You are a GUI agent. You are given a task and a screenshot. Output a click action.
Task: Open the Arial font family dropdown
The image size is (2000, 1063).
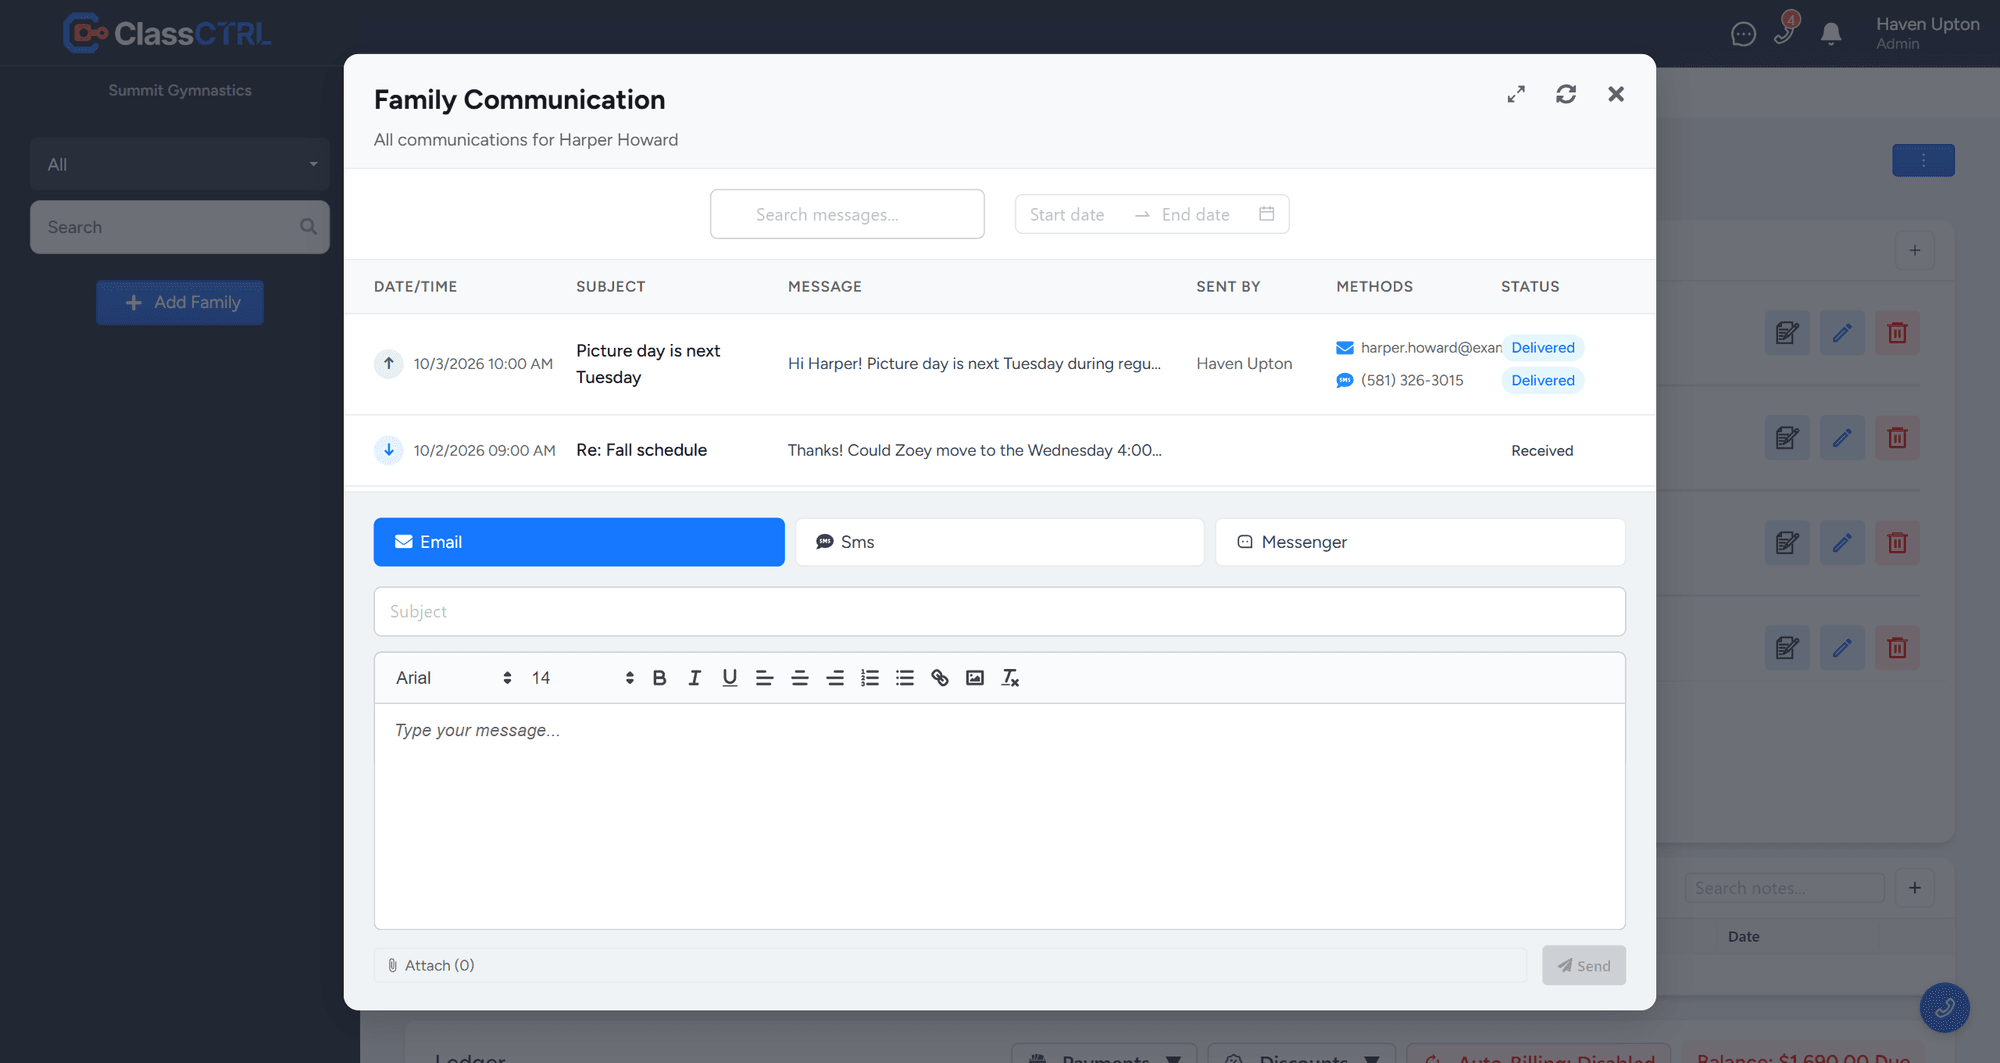point(453,678)
